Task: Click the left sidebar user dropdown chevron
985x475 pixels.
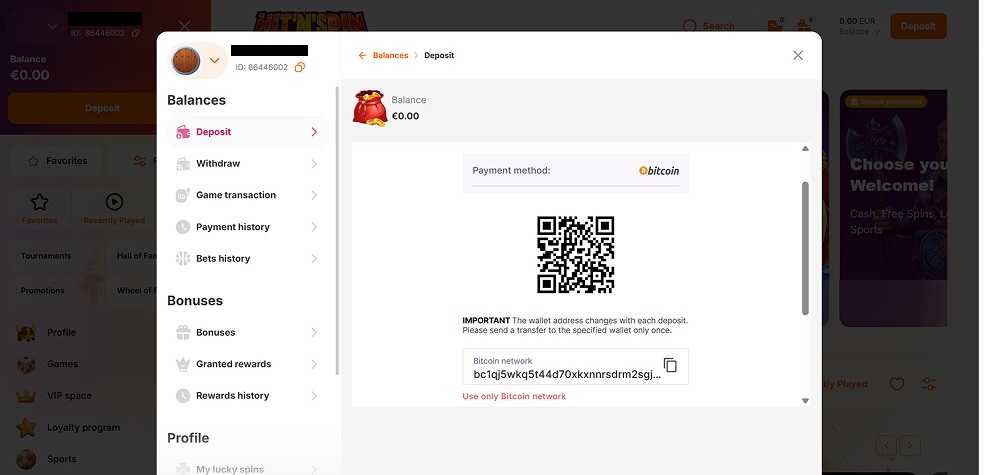Action: click(x=53, y=26)
